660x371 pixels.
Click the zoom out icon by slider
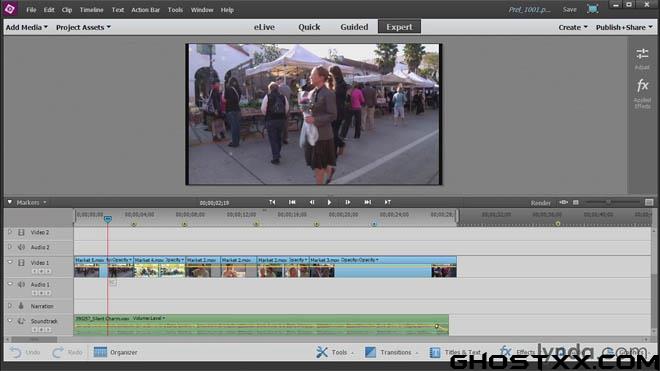tap(576, 203)
